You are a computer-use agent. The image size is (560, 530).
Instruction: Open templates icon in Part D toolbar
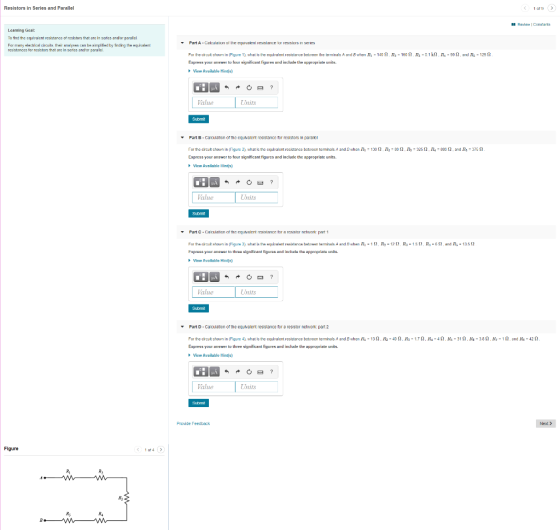pyautogui.click(x=201, y=372)
